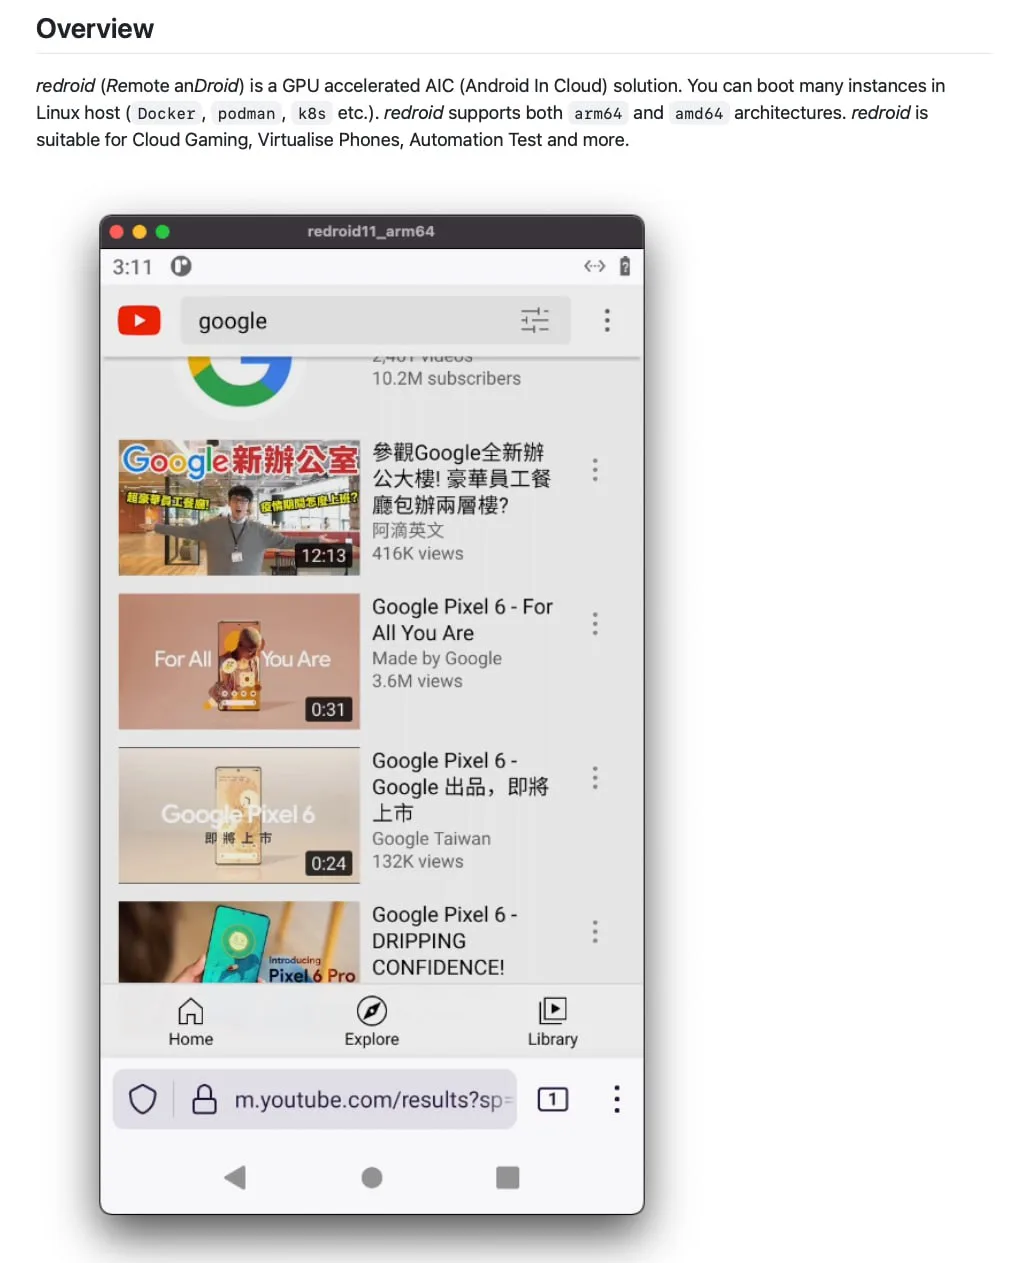Click the redroid11_arm64 window title
Viewport: 1024px width, 1263px height.
pyautogui.click(x=371, y=231)
